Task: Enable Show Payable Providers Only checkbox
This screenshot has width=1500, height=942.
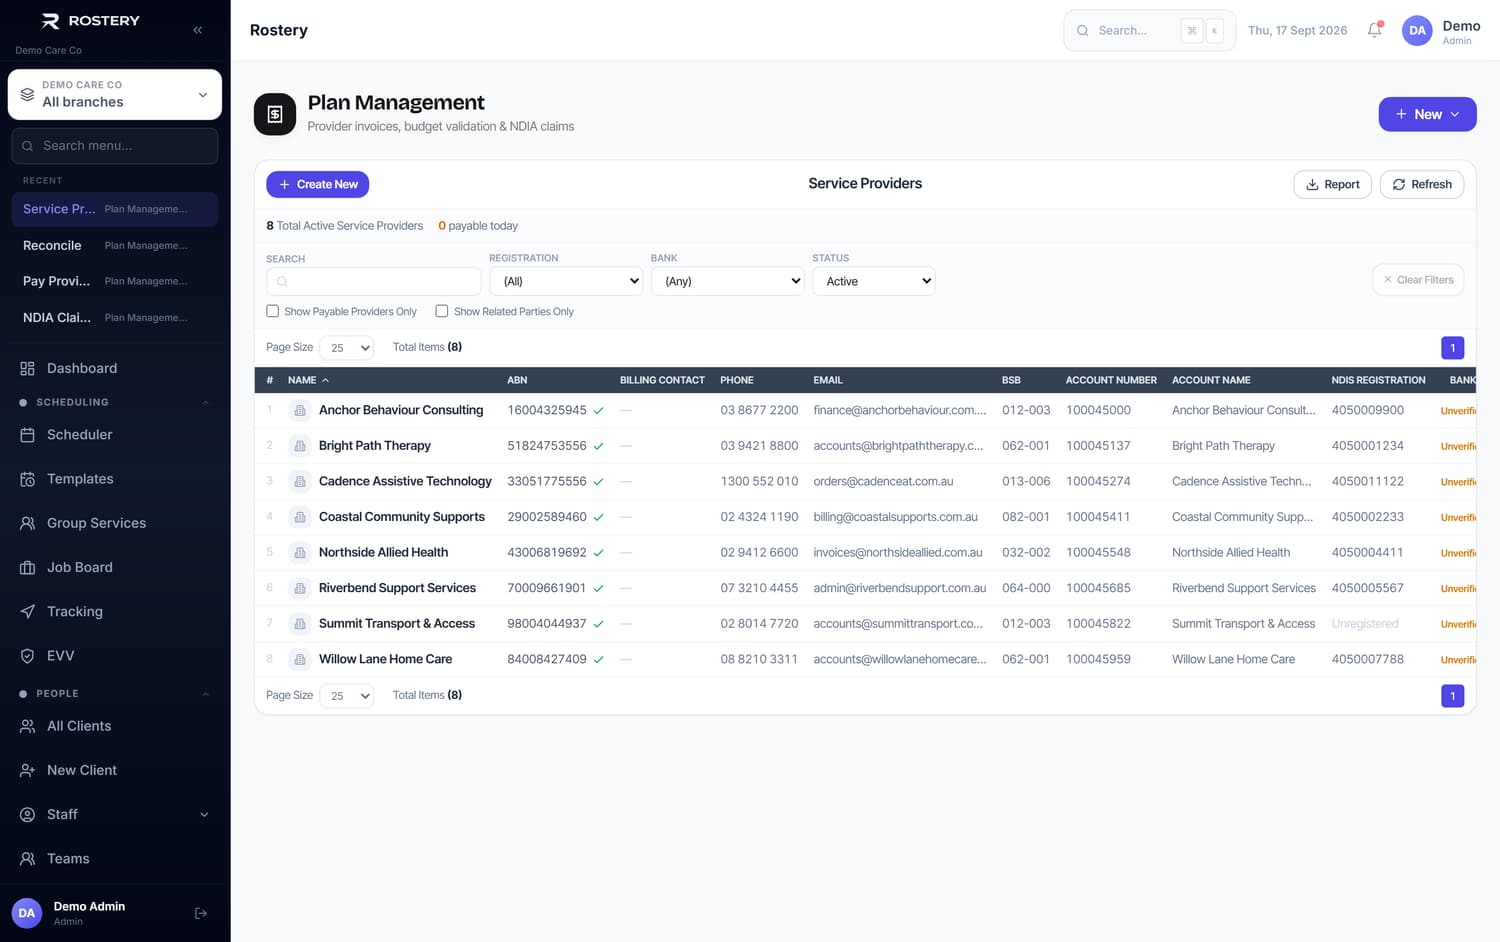Action: point(272,311)
